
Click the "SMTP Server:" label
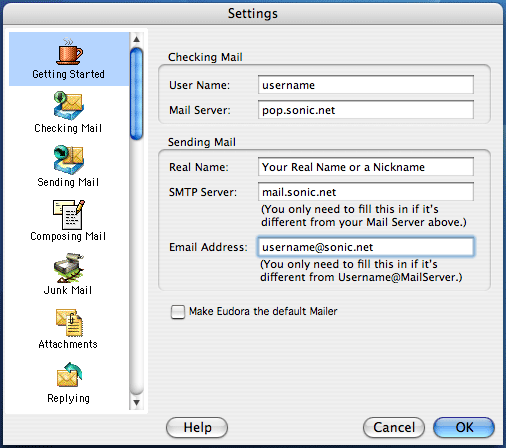pyautogui.click(x=203, y=192)
